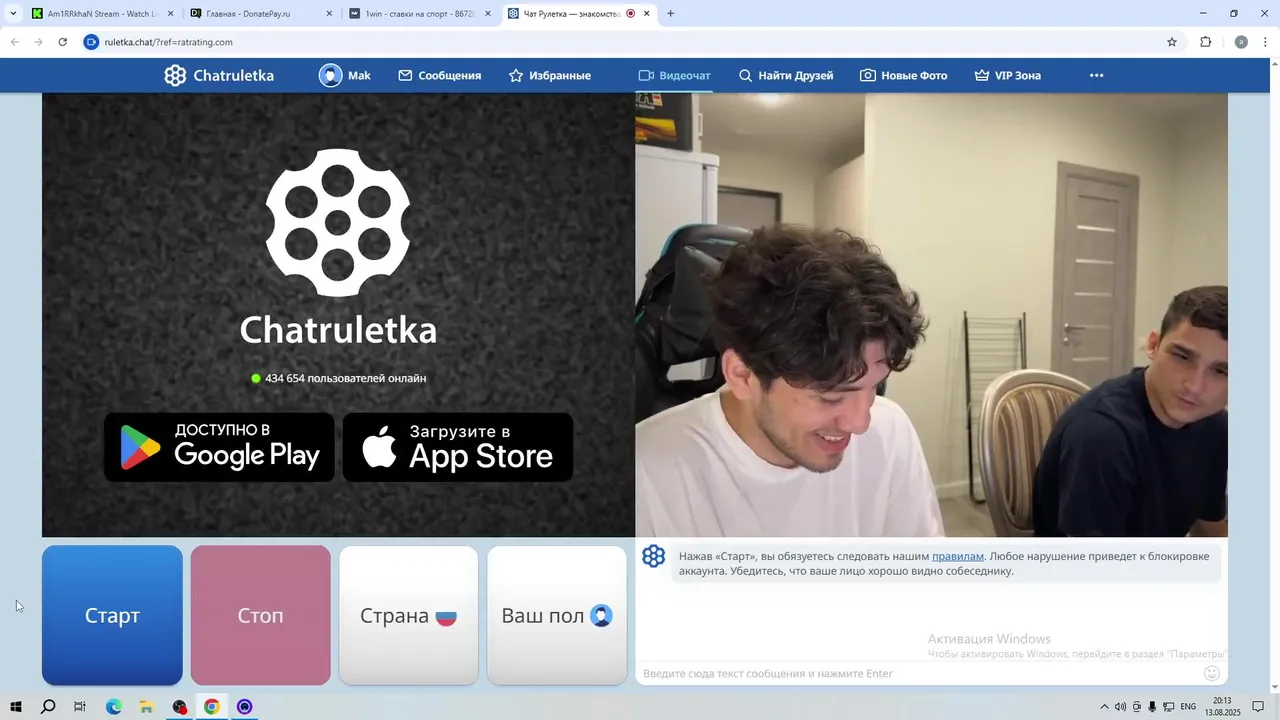Click the online users count text
This screenshot has width=1280, height=720.
(346, 378)
